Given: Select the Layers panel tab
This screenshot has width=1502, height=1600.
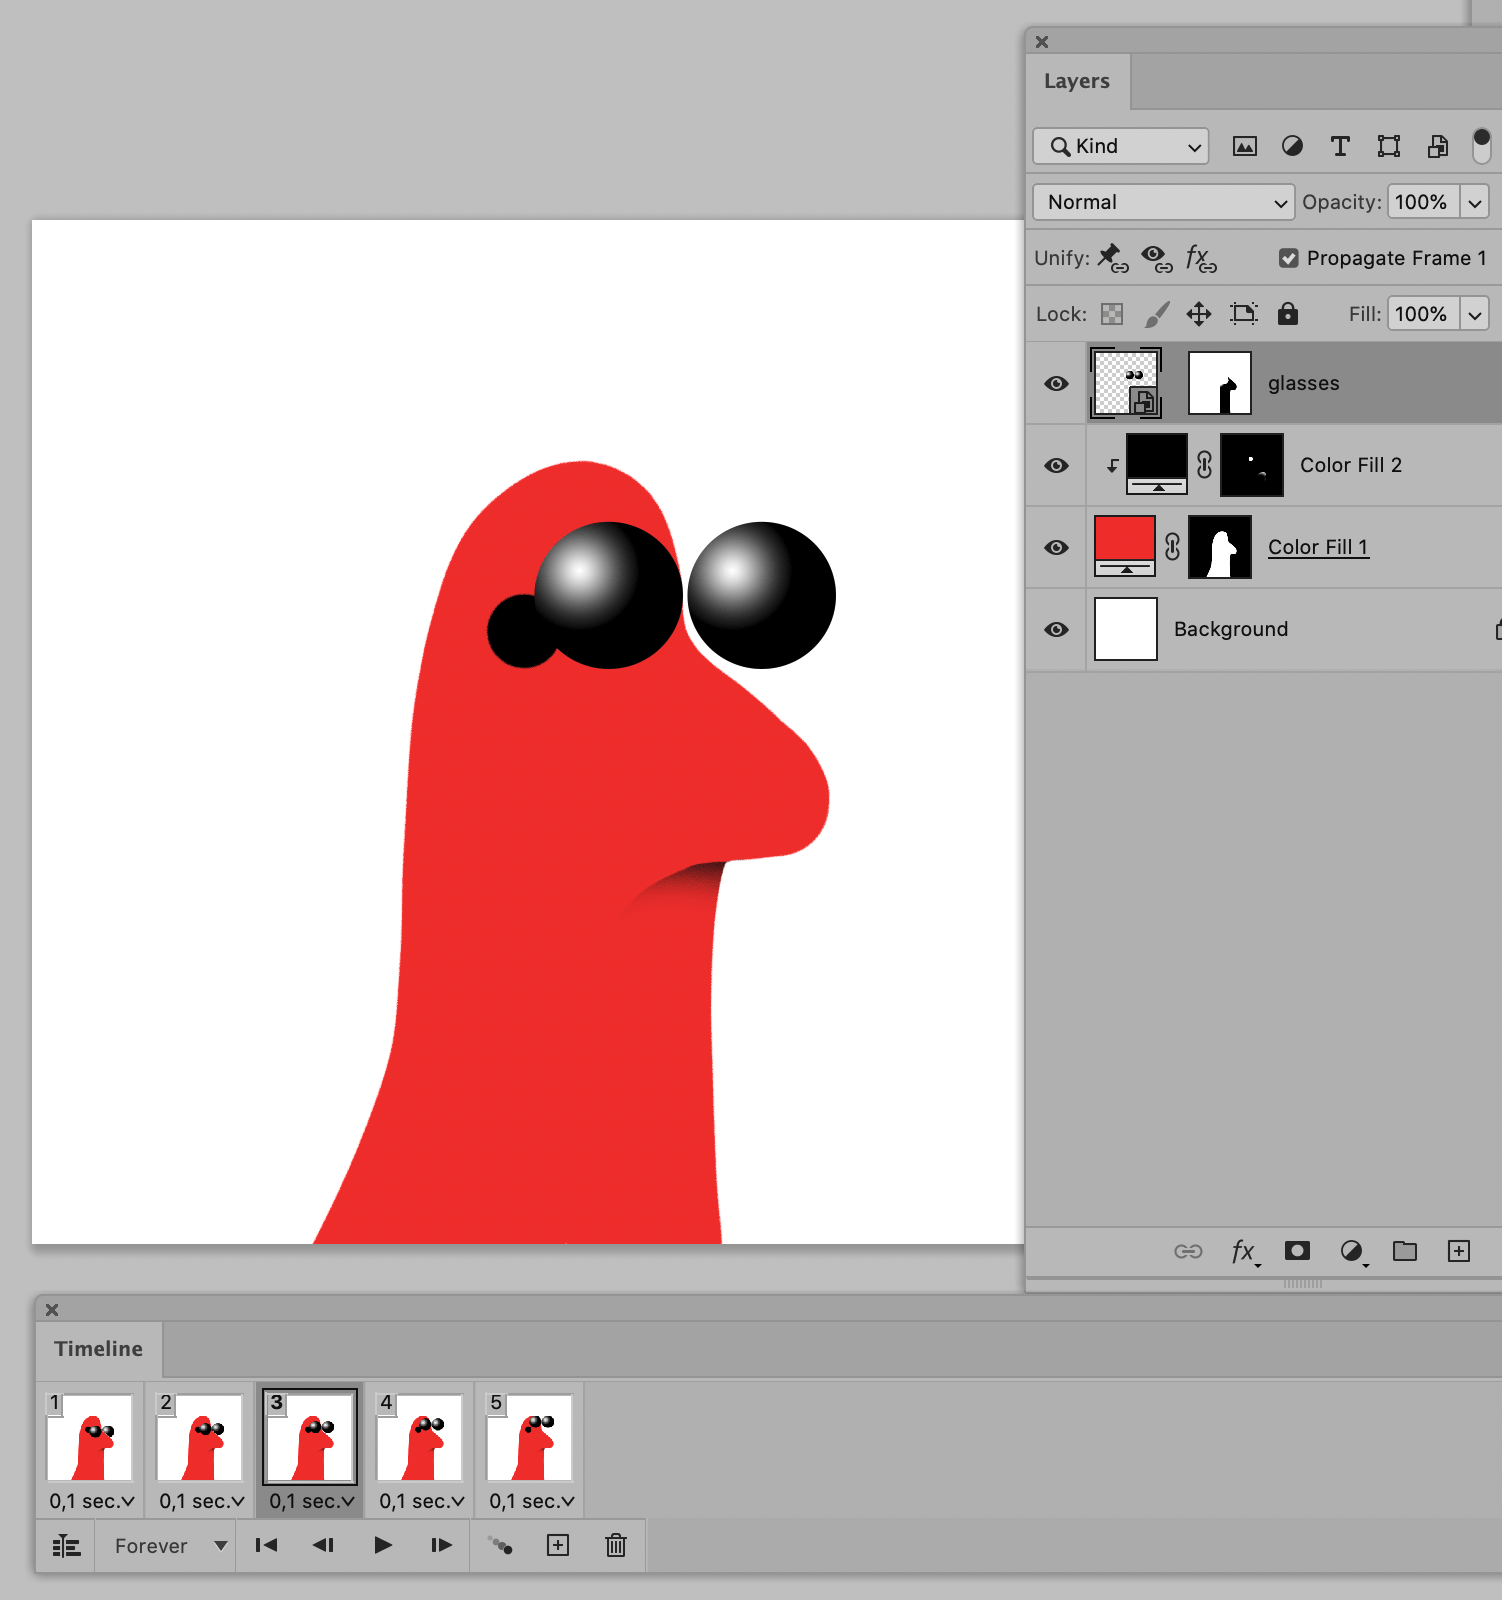Looking at the screenshot, I should 1077,81.
